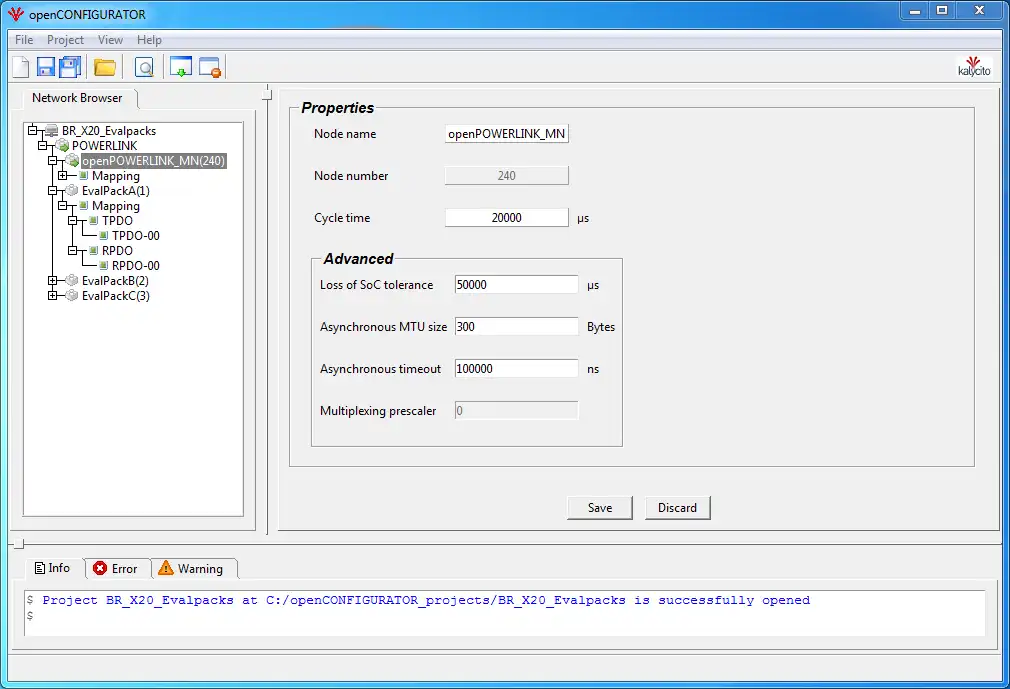The width and height of the screenshot is (1010, 689).
Task: Click the Save Project As double-floppy icon
Action: (x=70, y=67)
